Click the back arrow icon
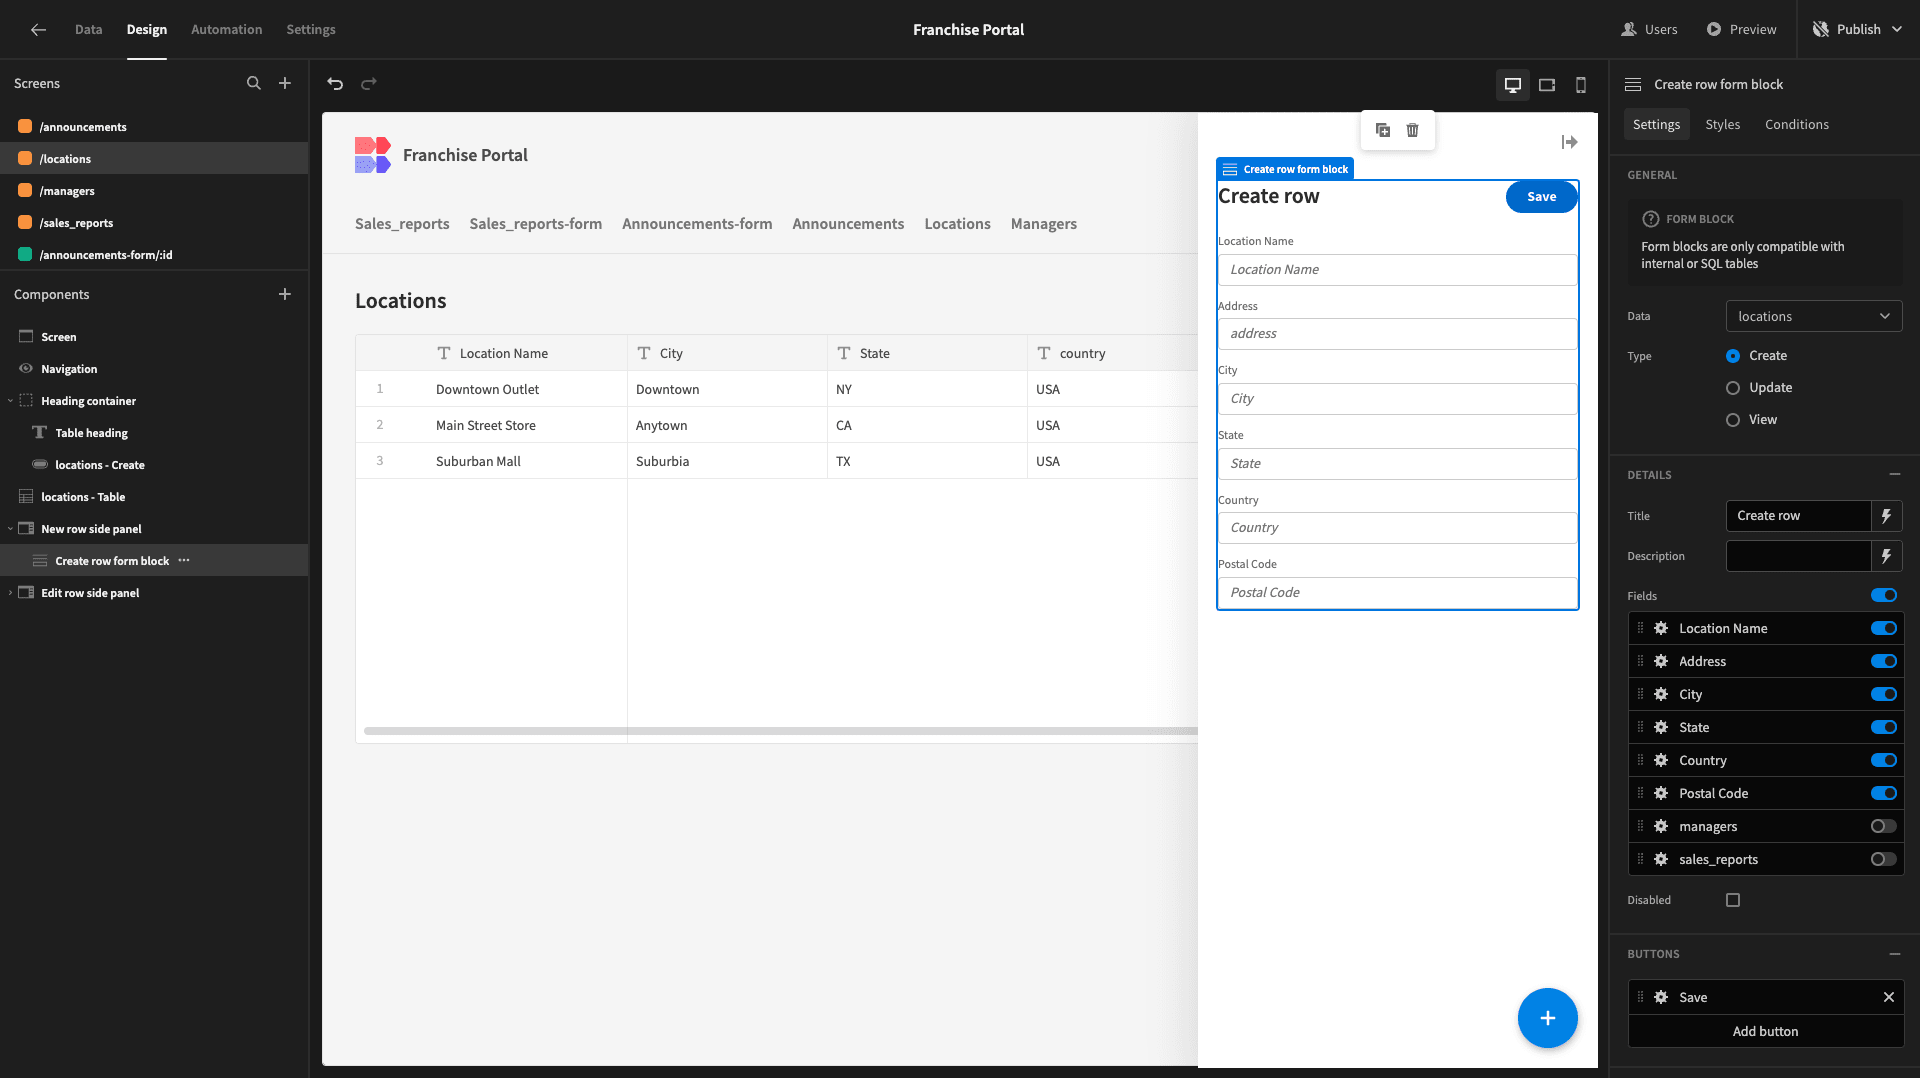This screenshot has width=1920, height=1078. click(38, 29)
